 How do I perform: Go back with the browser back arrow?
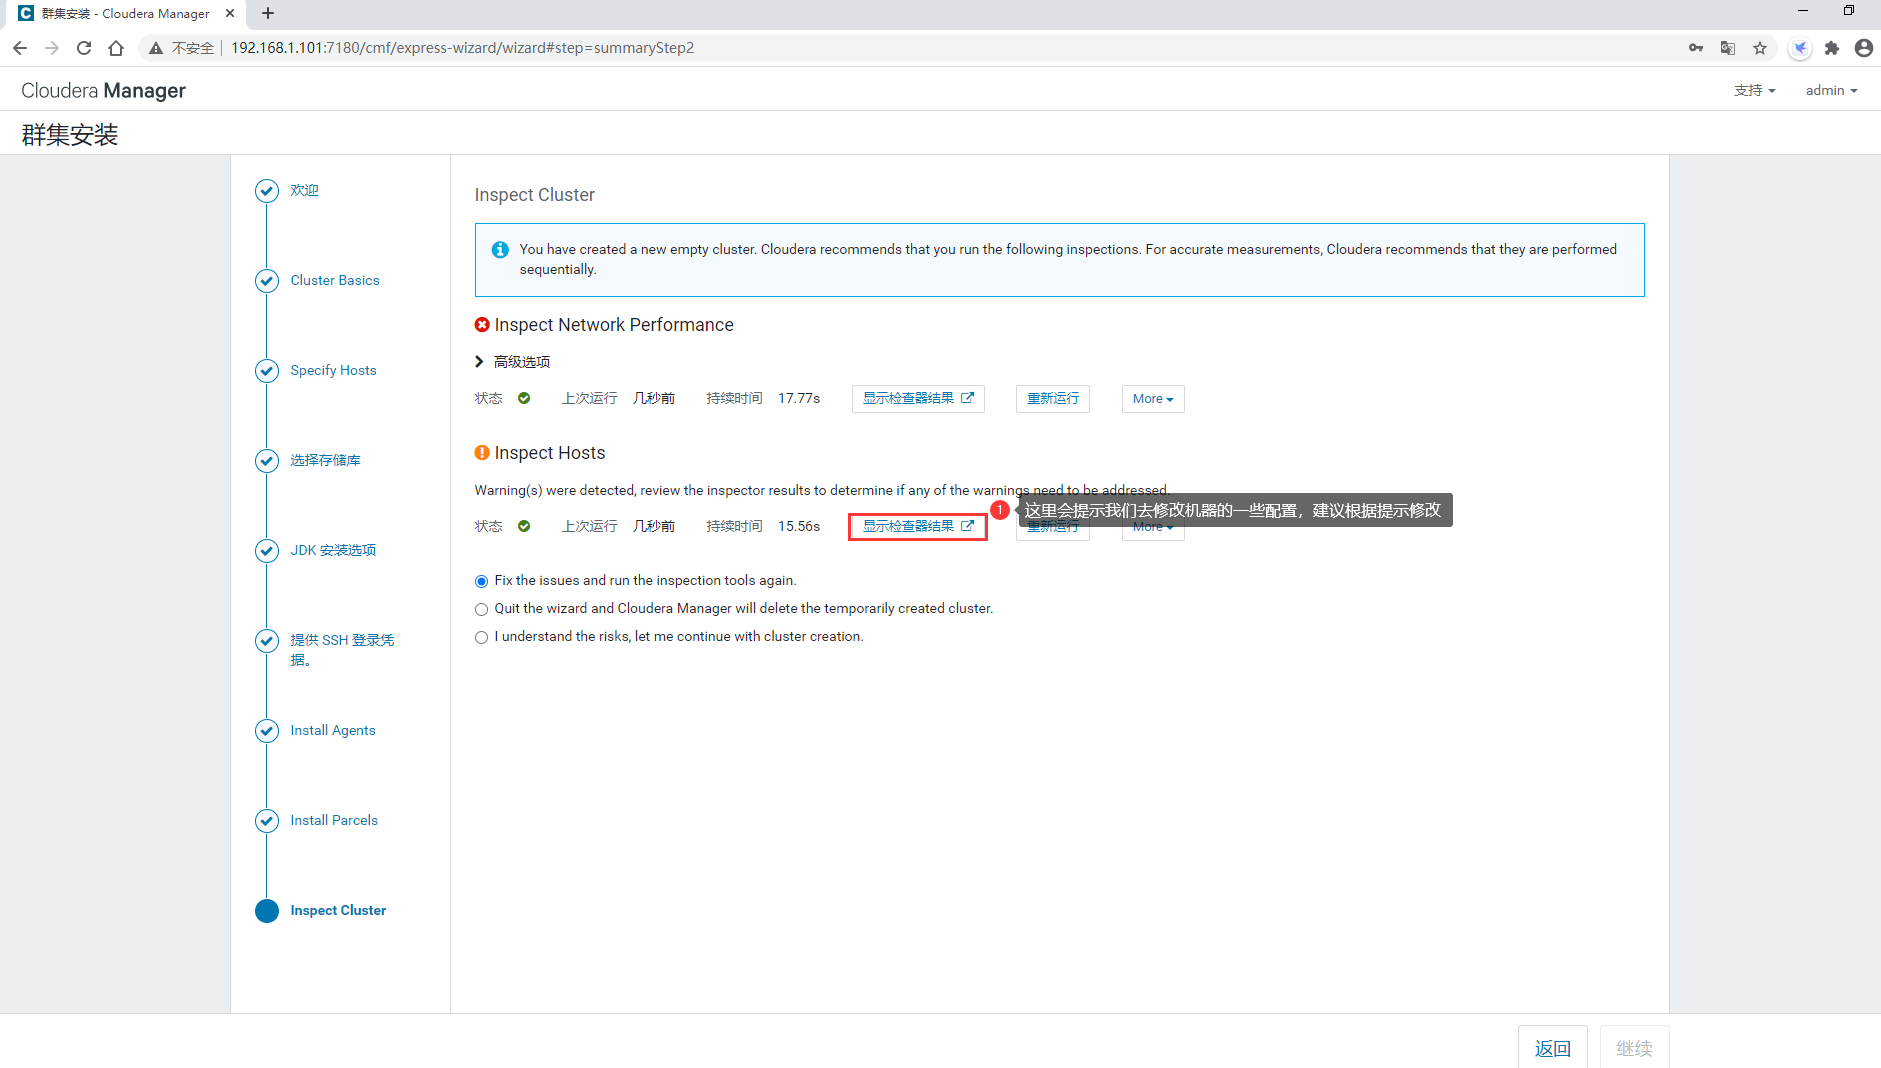tap(20, 48)
